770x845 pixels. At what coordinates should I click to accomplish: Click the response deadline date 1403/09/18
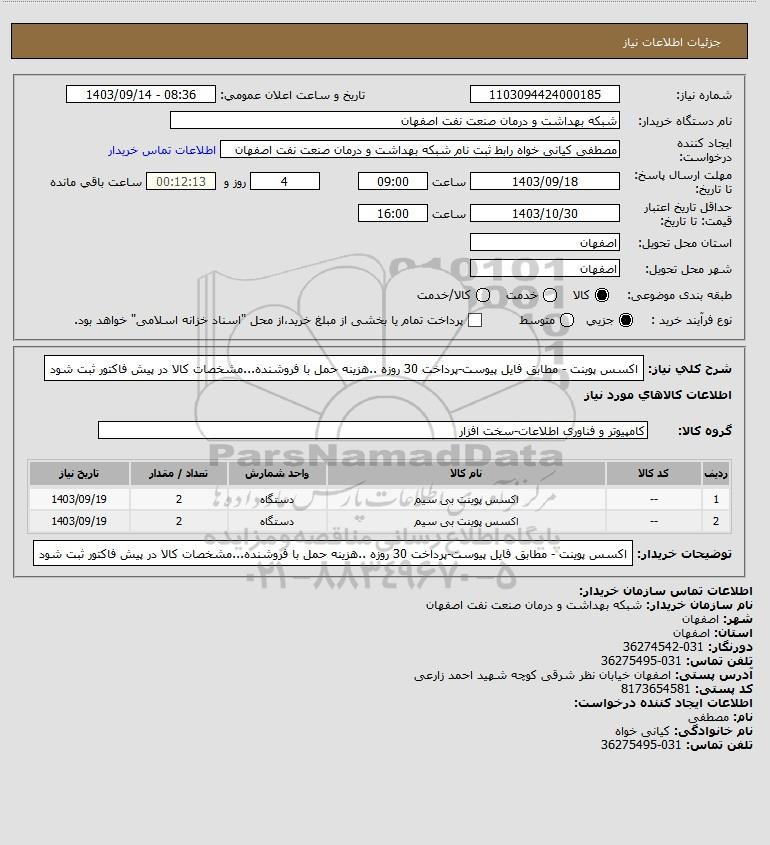545,182
